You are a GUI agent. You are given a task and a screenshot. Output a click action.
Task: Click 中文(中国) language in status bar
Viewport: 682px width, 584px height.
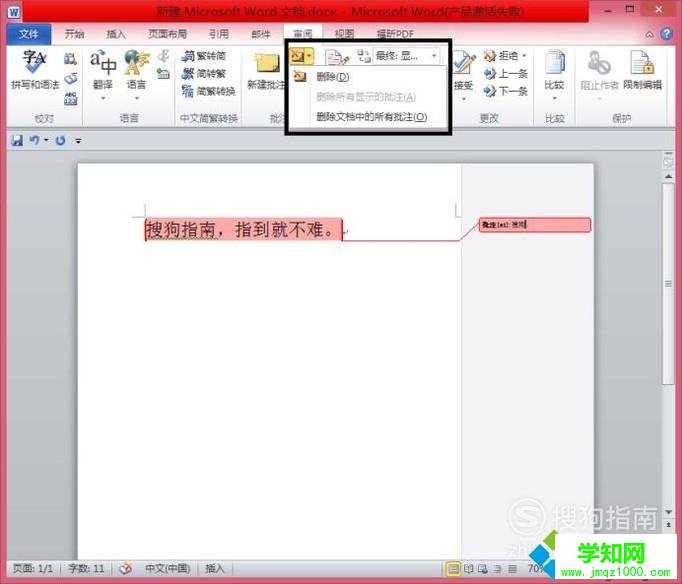pos(167,568)
